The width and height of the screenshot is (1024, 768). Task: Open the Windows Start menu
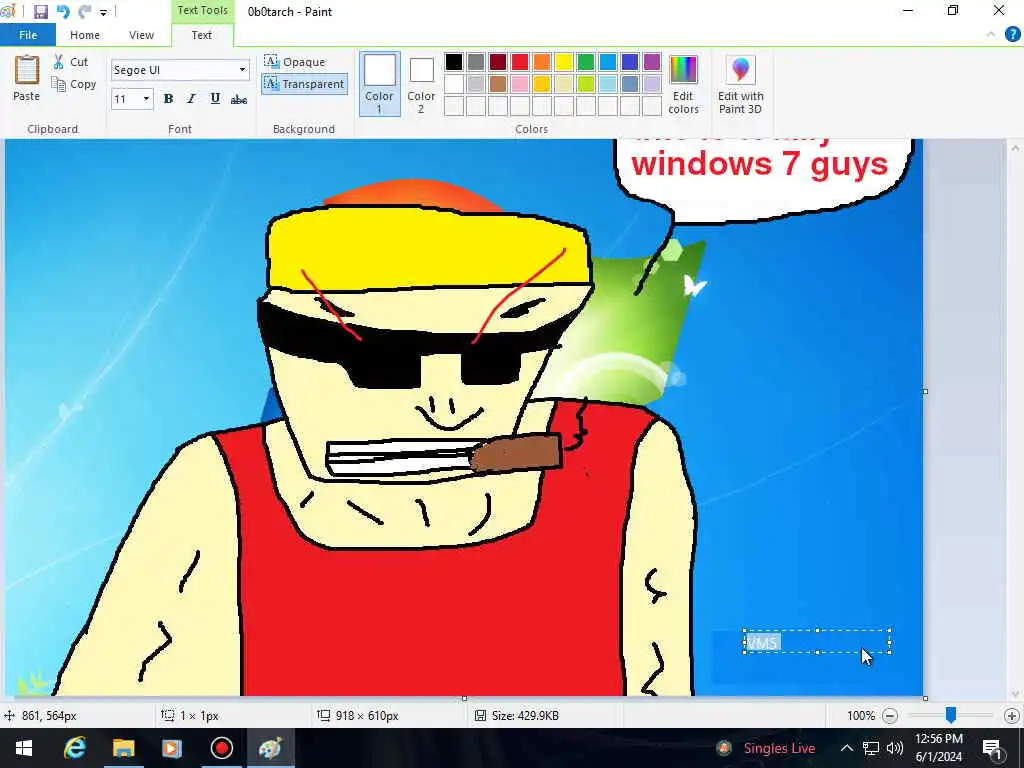[24, 748]
